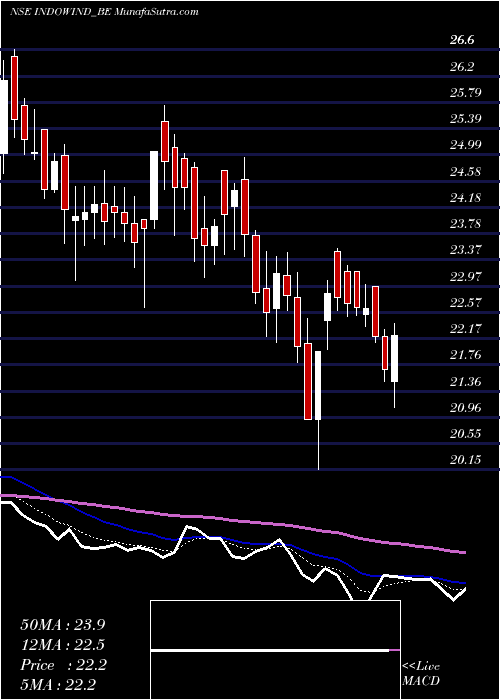Click the 20.15 price axis label

[x=465, y=460]
